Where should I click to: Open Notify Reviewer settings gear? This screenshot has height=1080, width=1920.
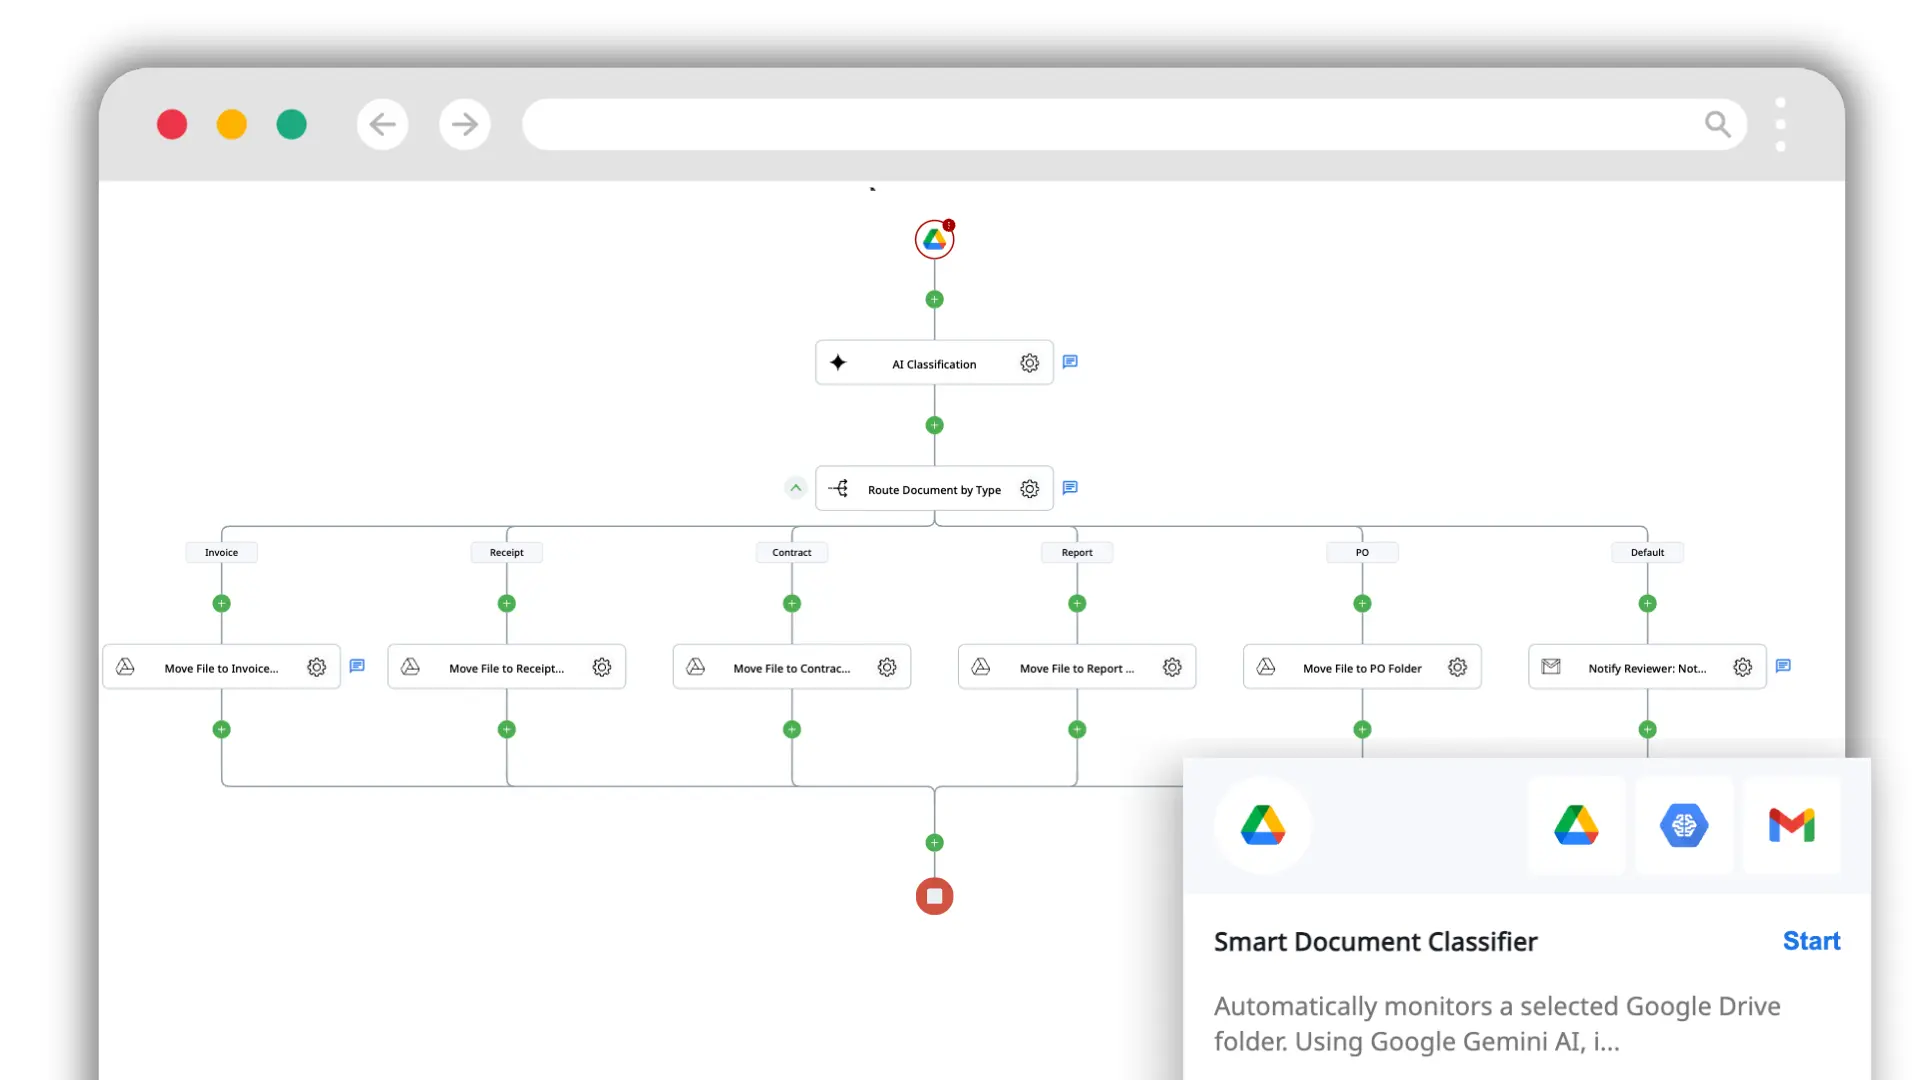(1742, 667)
